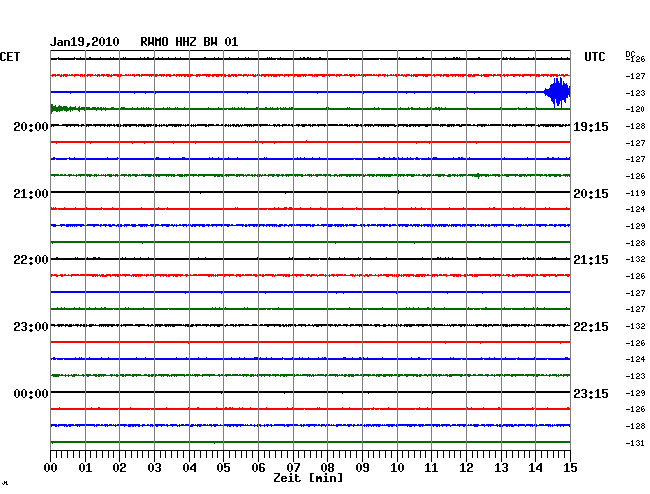Click the 21:15 UTC time label
Viewport: 650px width, 494px height.
click(591, 260)
